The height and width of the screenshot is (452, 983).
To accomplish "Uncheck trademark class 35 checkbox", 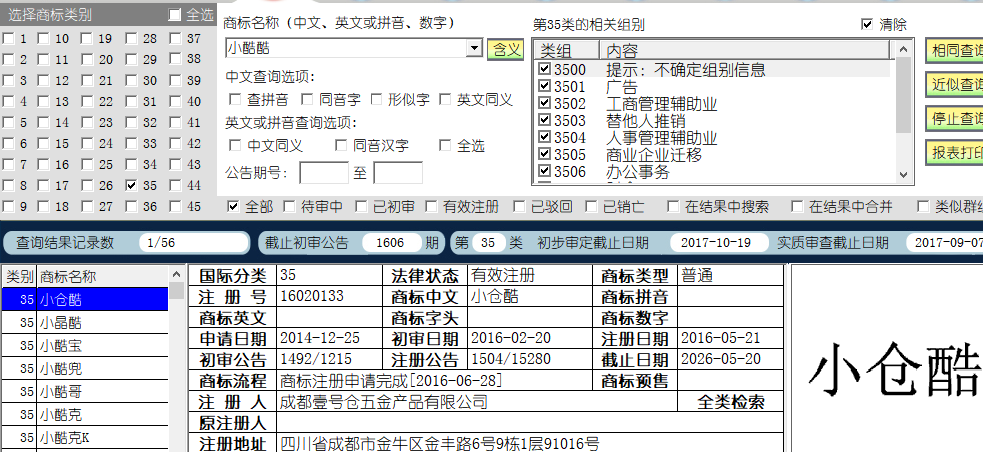I will coord(132,185).
